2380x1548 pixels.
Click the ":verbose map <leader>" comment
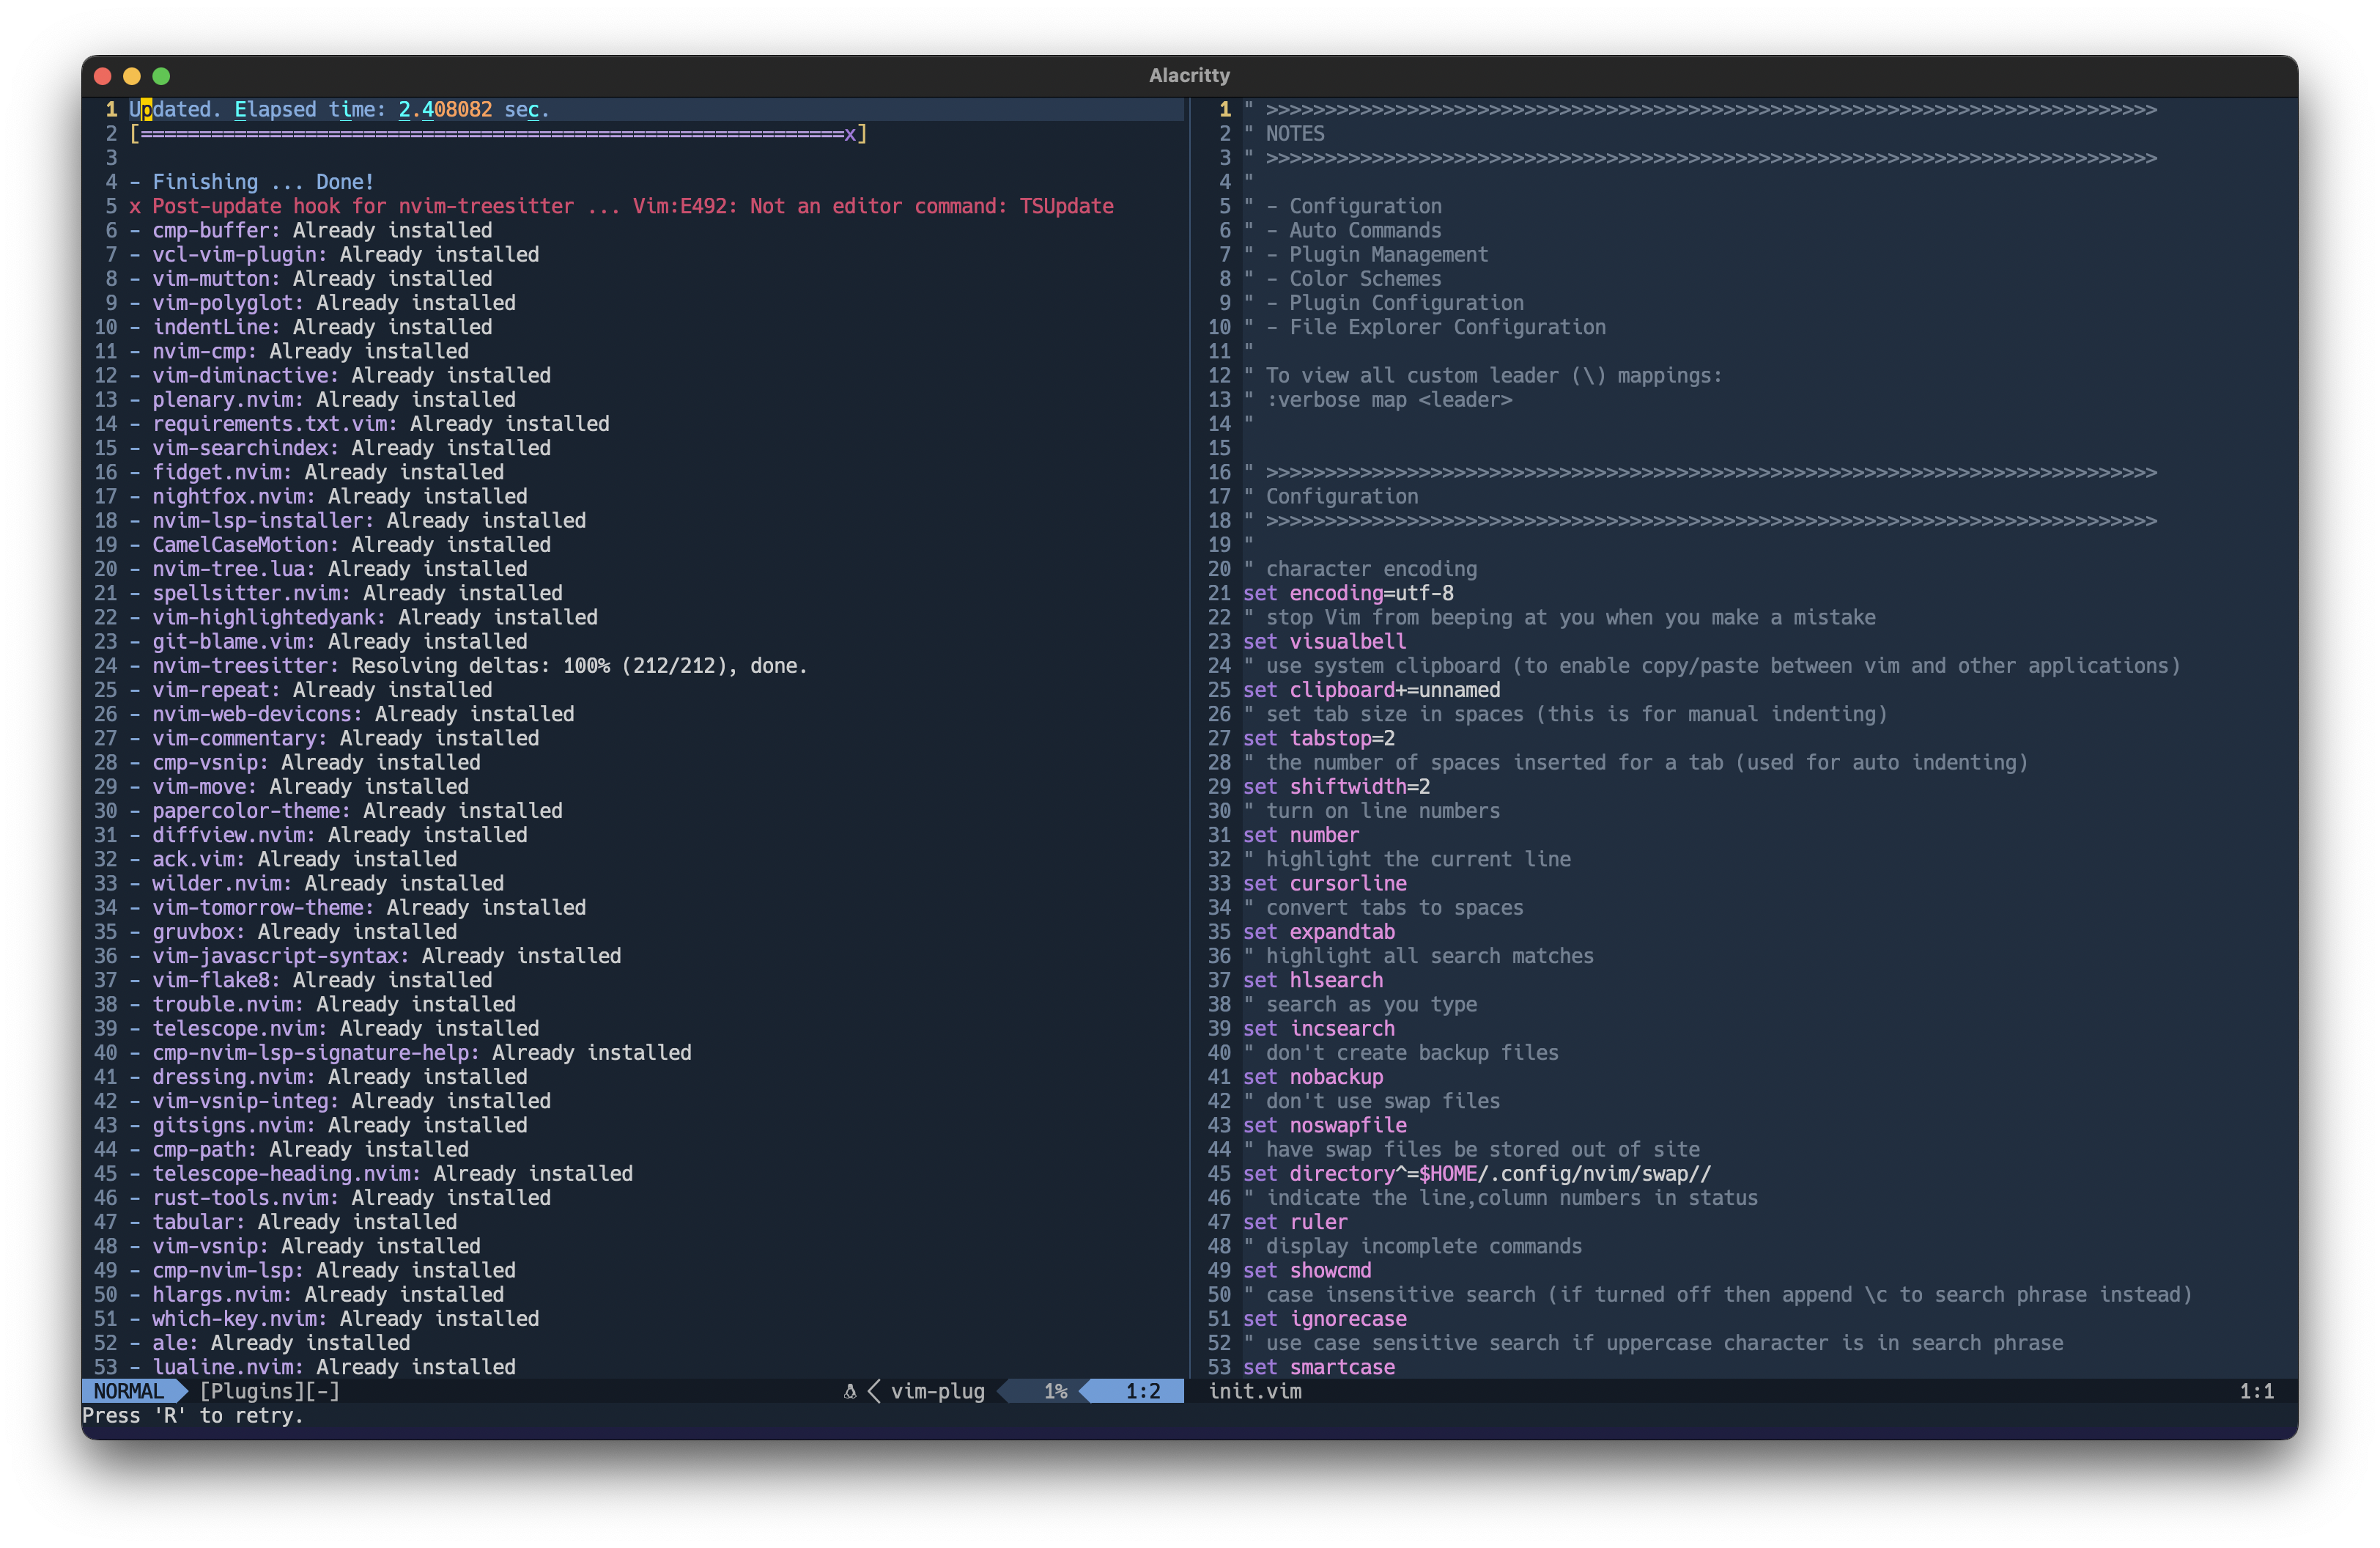pos(1377,400)
